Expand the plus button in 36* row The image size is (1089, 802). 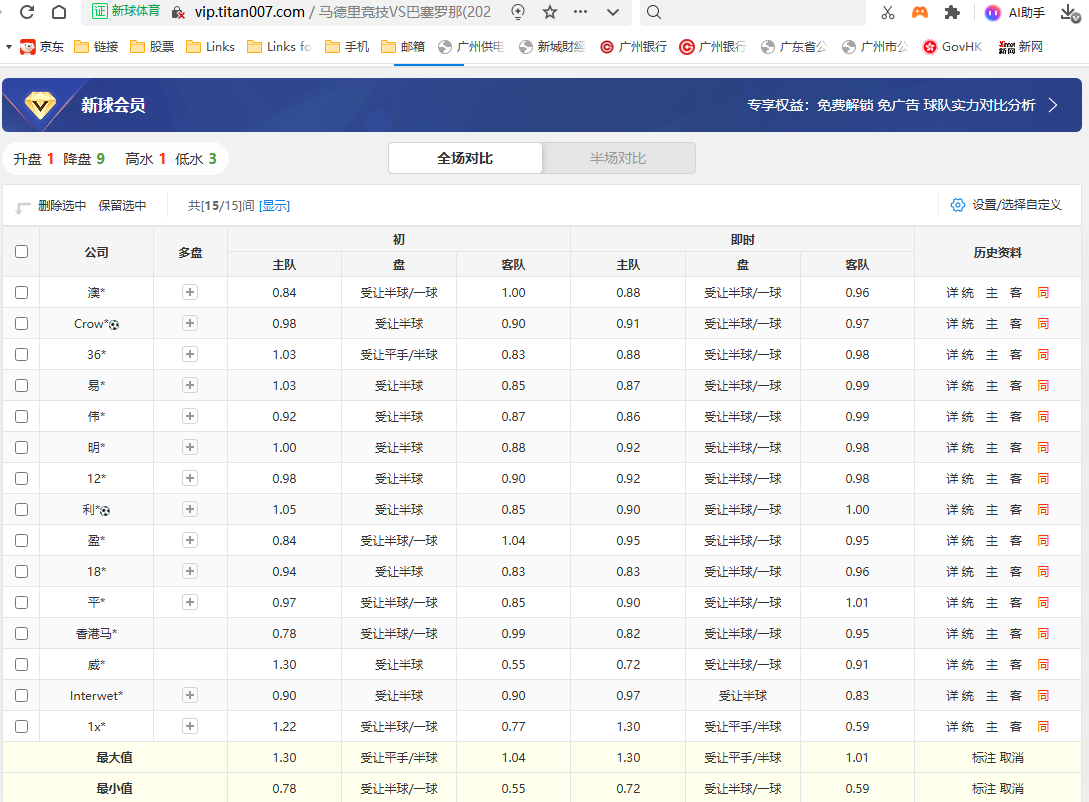coord(190,355)
